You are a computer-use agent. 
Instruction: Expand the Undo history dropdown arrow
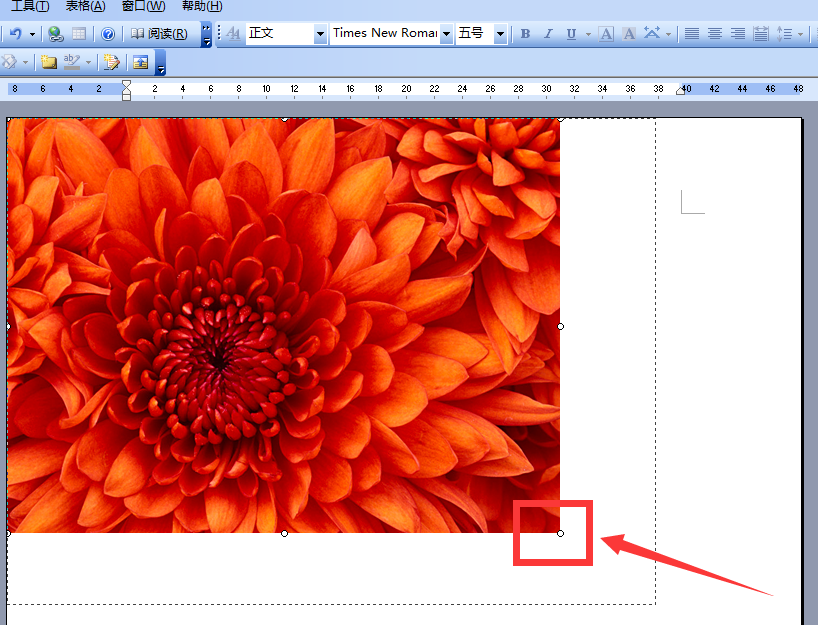click(32, 34)
